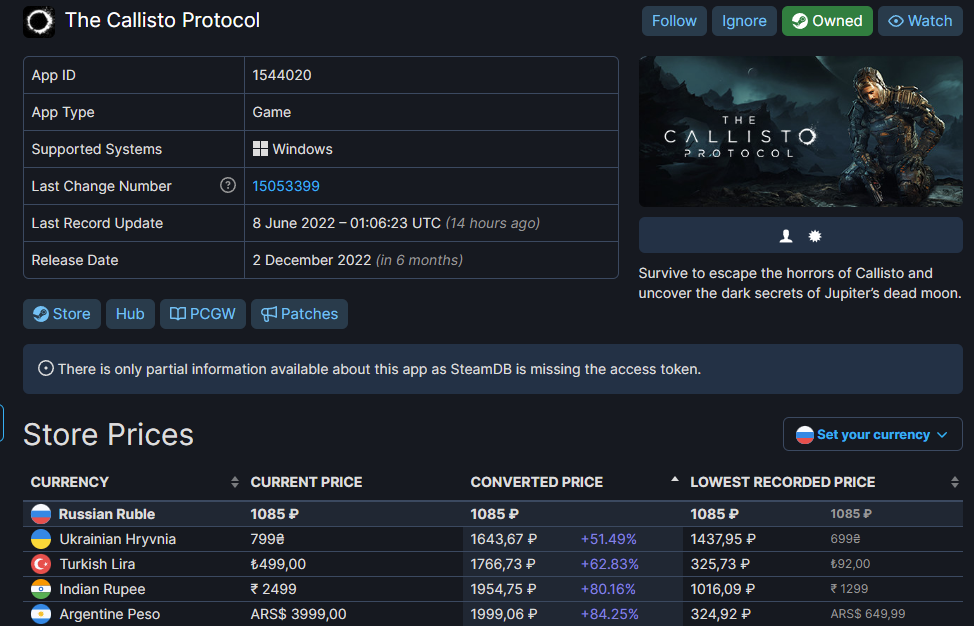Open the PCGW wiki button
This screenshot has width=974, height=626.
point(203,314)
